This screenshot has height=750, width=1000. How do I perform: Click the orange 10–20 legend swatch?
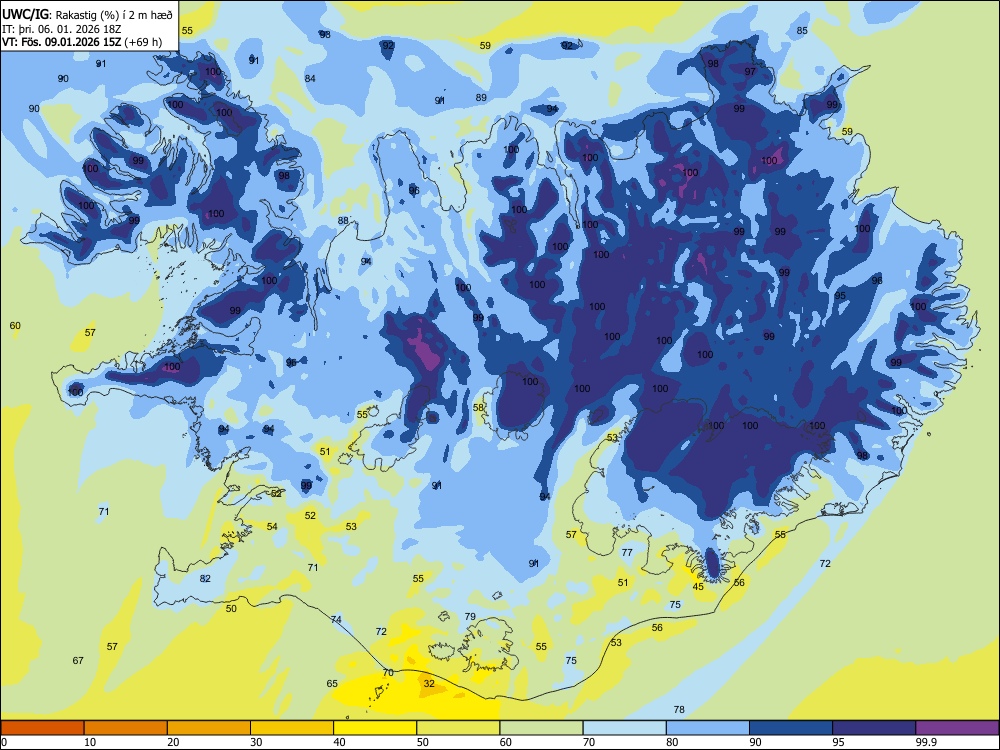pyautogui.click(x=126, y=728)
